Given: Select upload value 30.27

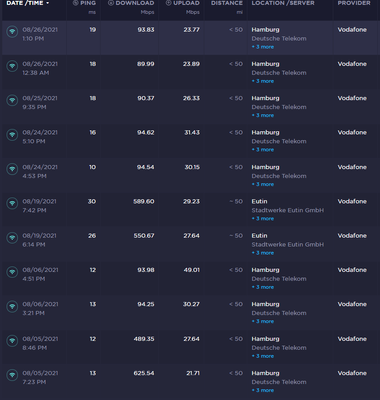Looking at the screenshot, I should coord(192,304).
